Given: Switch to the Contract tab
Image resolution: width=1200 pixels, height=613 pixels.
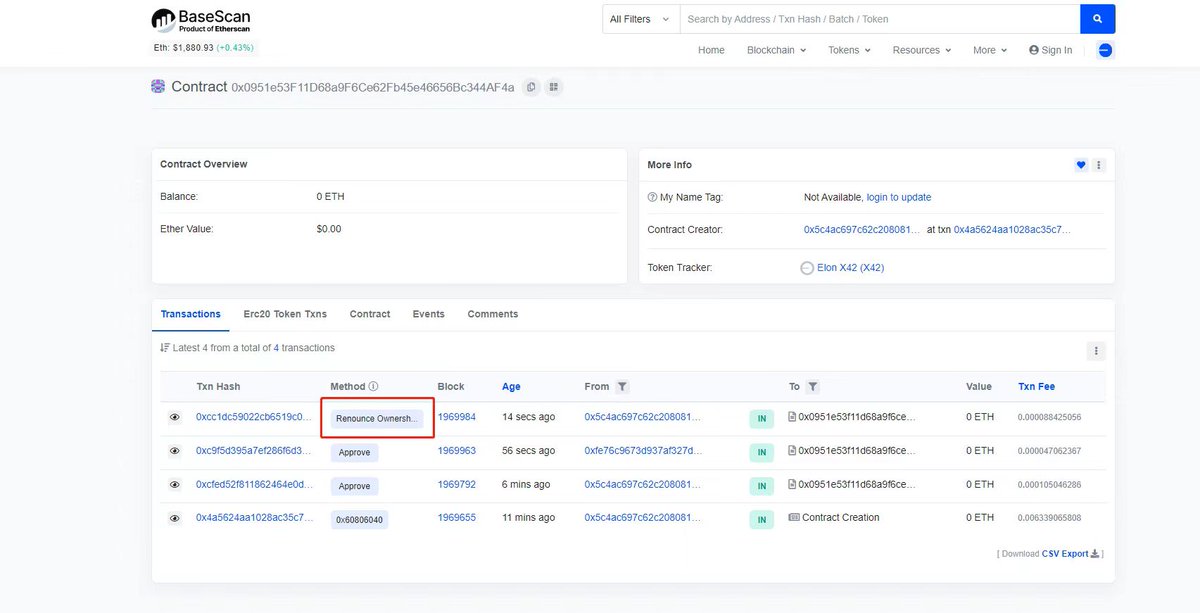Looking at the screenshot, I should pyautogui.click(x=370, y=314).
